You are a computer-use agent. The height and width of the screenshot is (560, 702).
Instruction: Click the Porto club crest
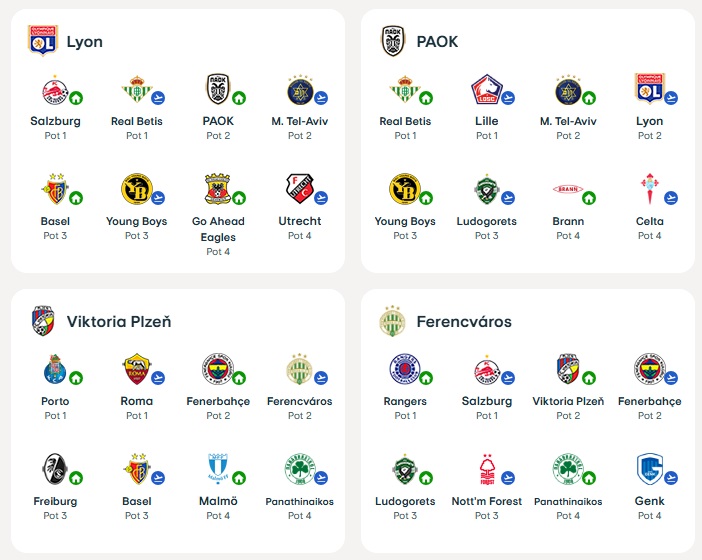(x=55, y=369)
